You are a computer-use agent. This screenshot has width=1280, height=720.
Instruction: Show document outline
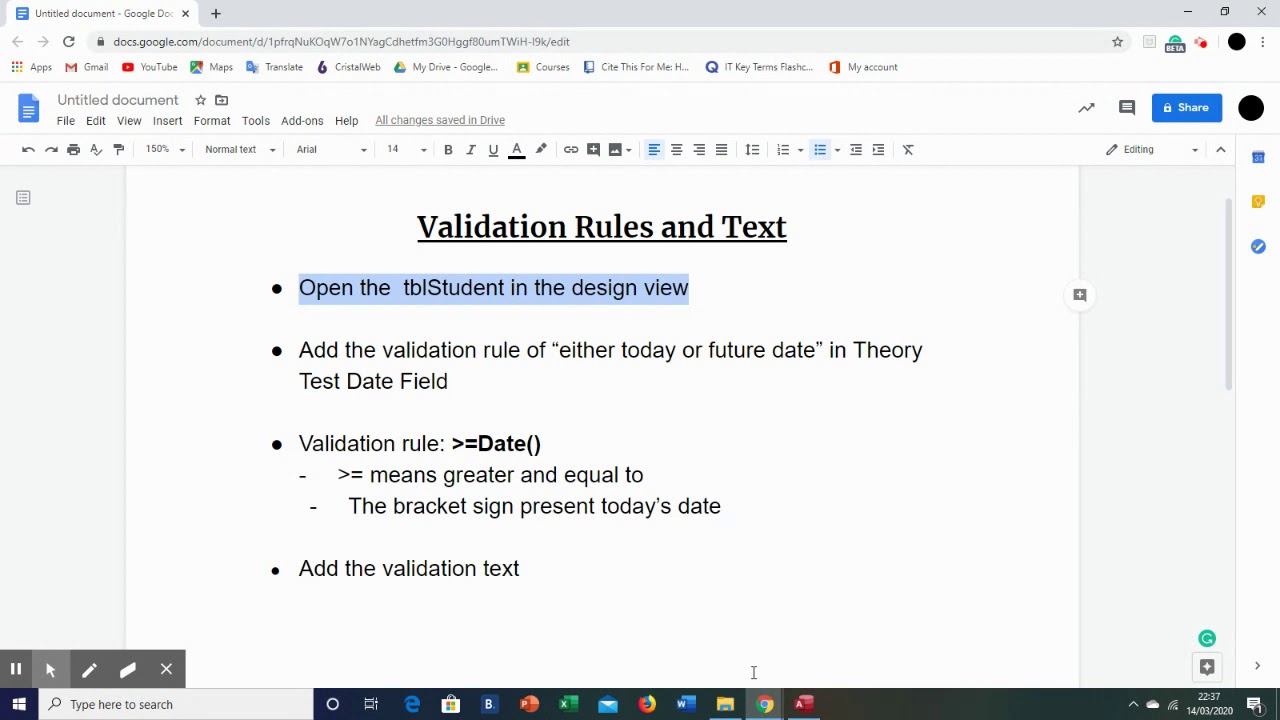[x=23, y=198]
